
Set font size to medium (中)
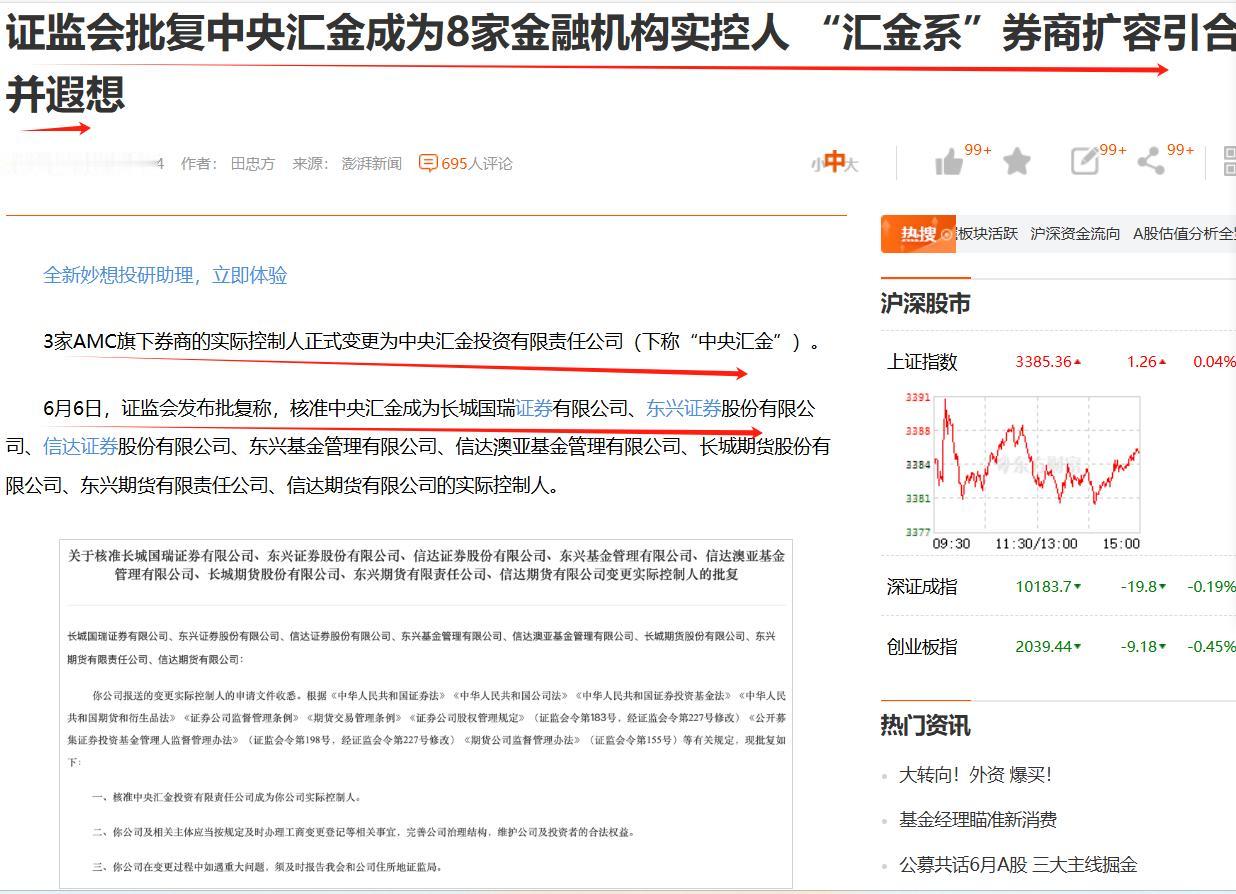click(834, 162)
